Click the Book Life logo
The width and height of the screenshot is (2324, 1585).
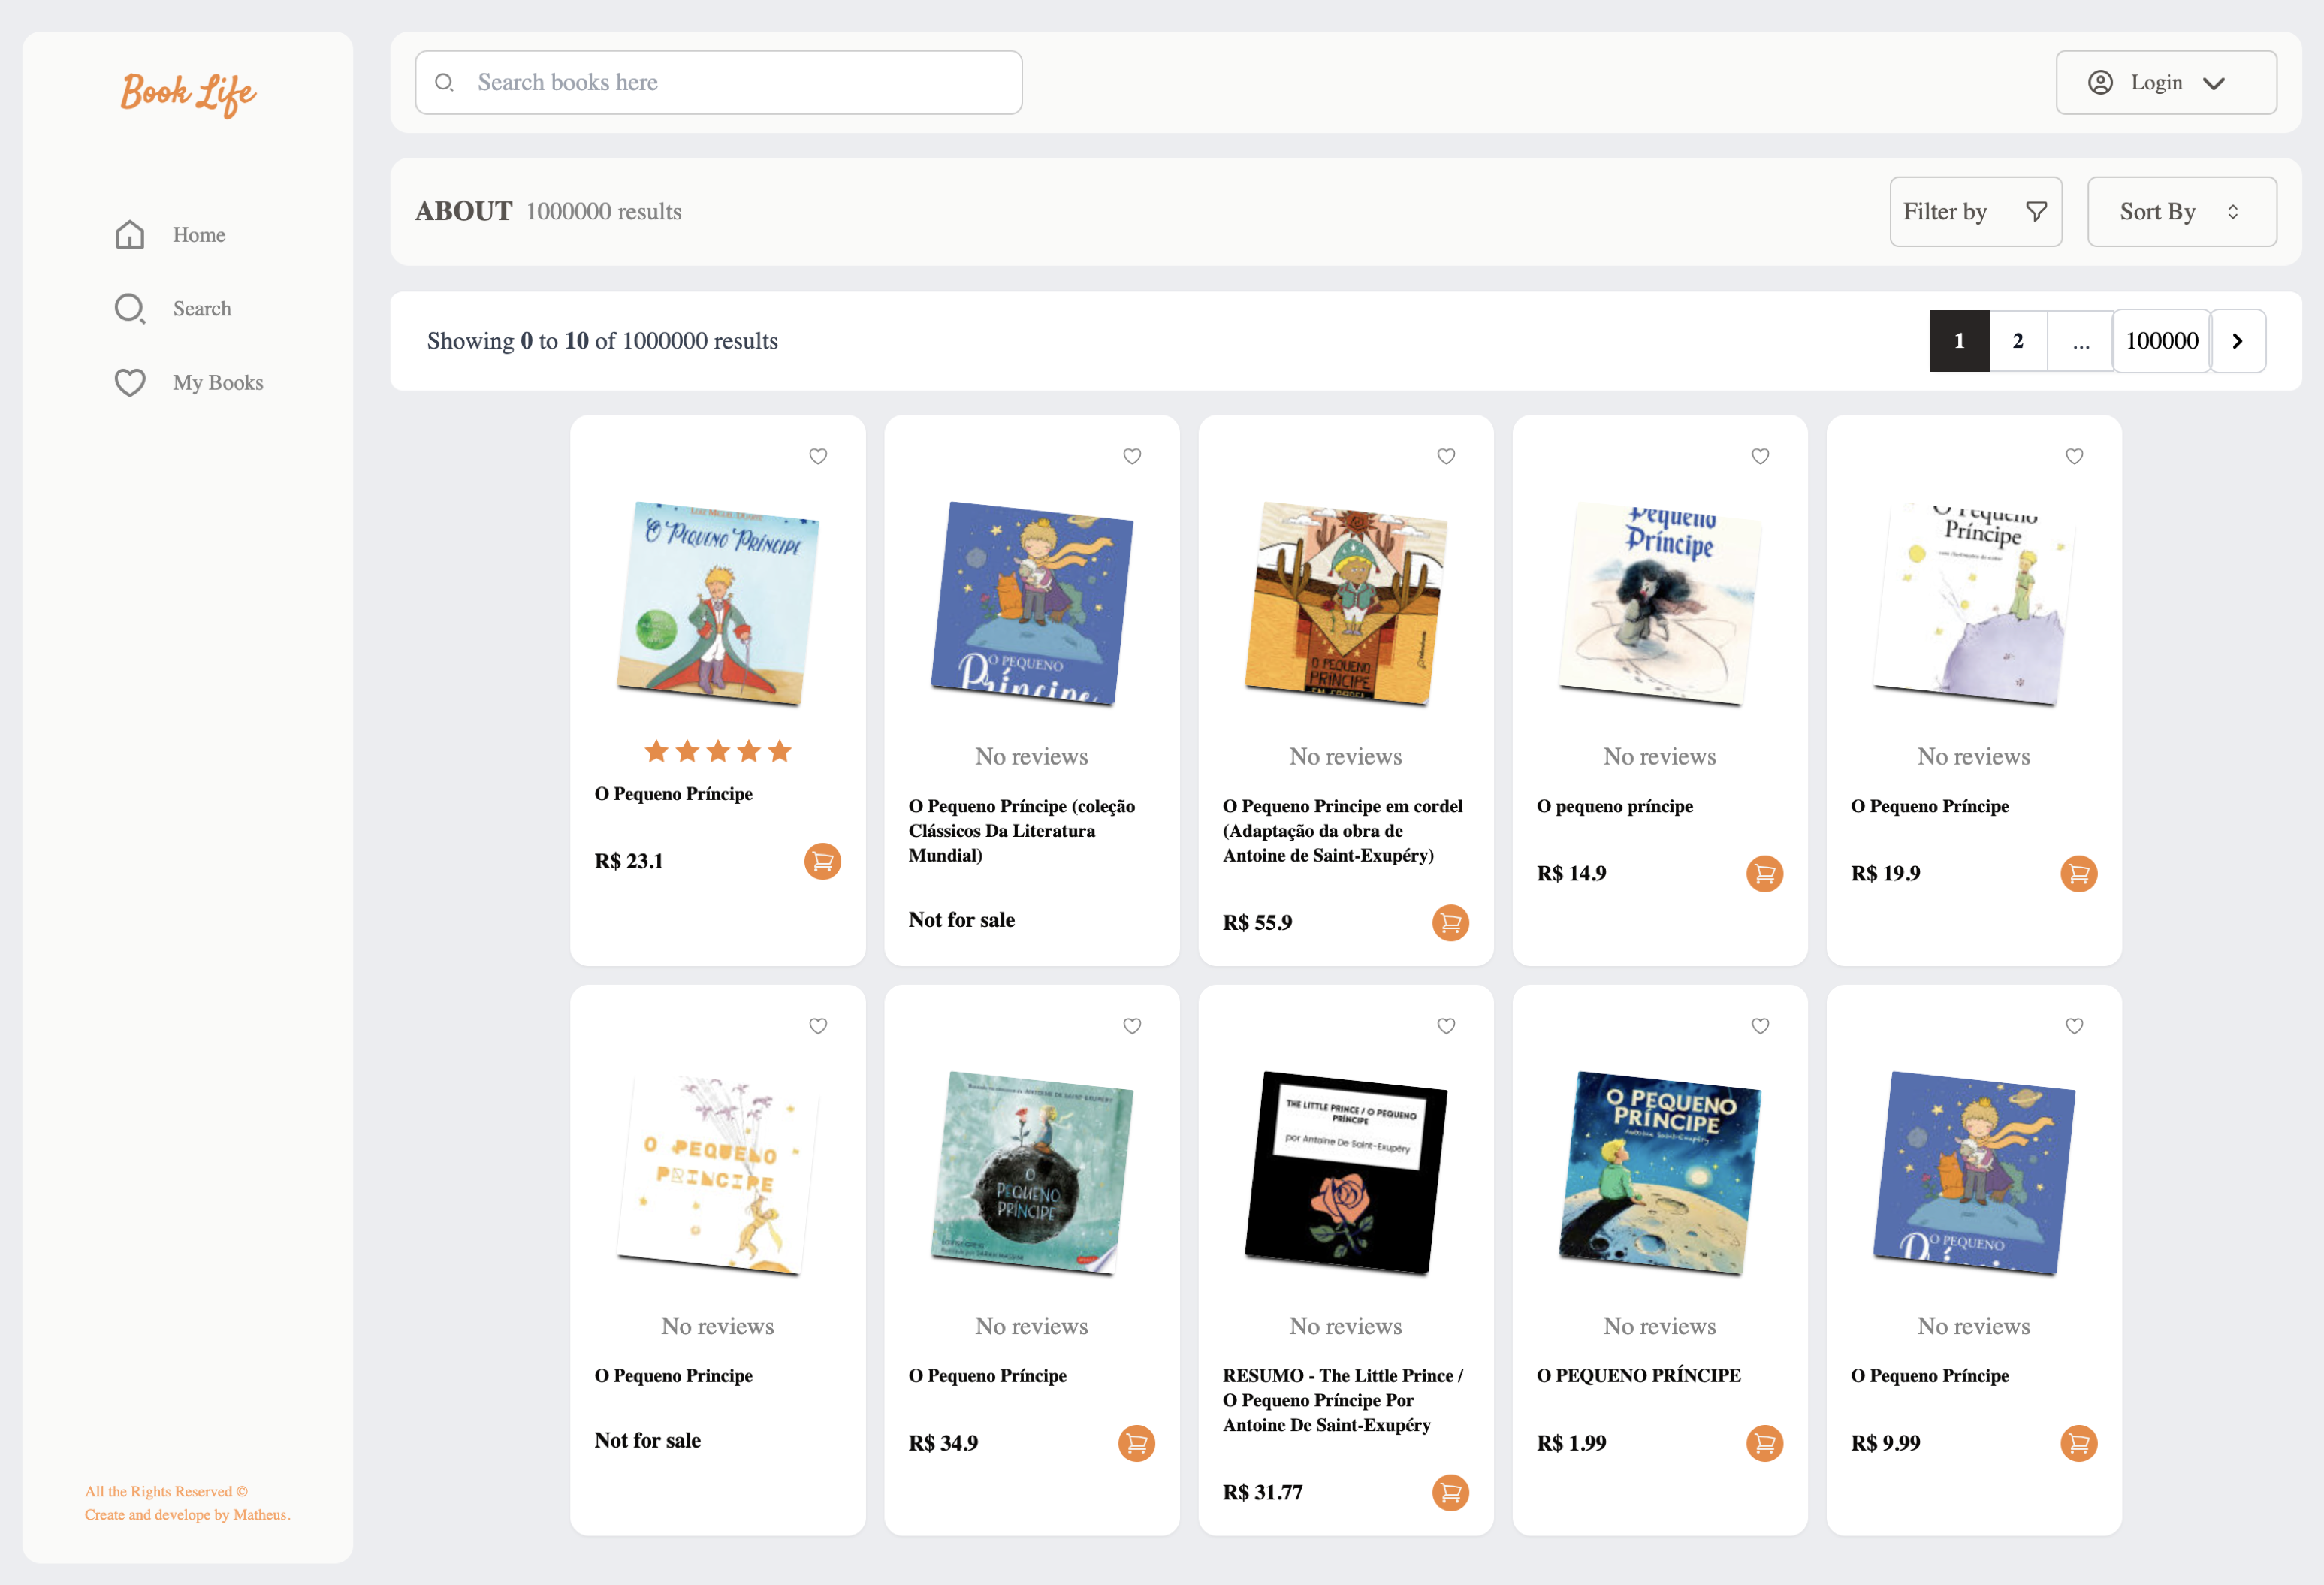[188, 94]
